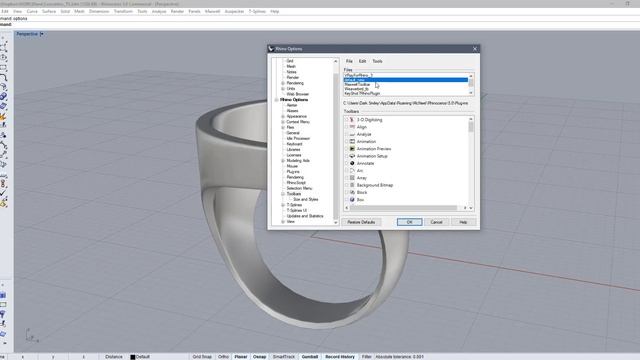This screenshot has width=640, height=360.
Task: Enable the Animation toolbar checkbox
Action: [347, 142]
